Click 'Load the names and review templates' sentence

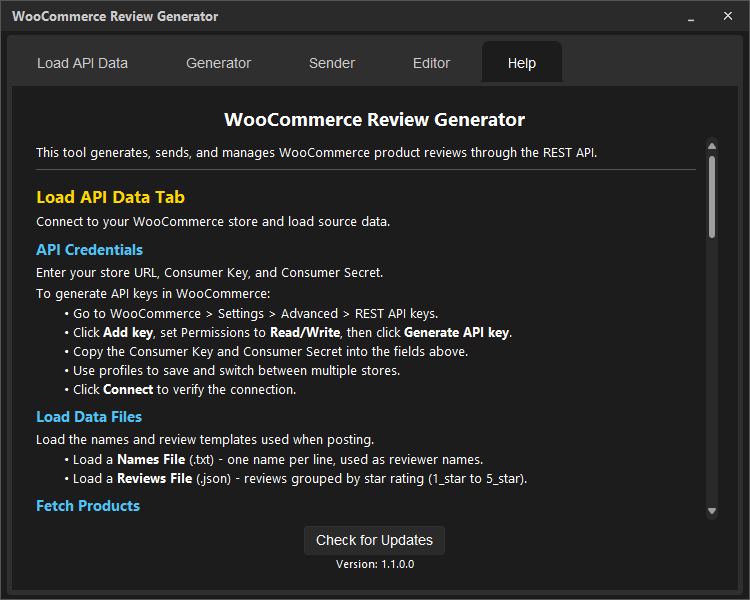click(x=205, y=440)
